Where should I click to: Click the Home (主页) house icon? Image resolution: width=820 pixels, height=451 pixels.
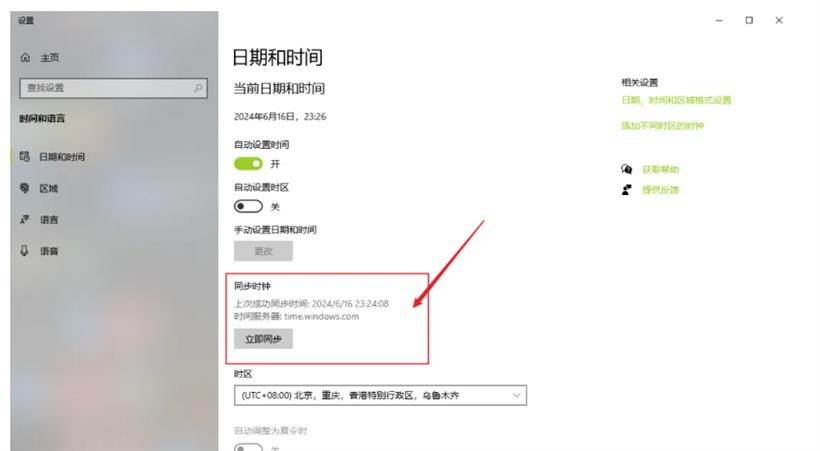pos(25,58)
